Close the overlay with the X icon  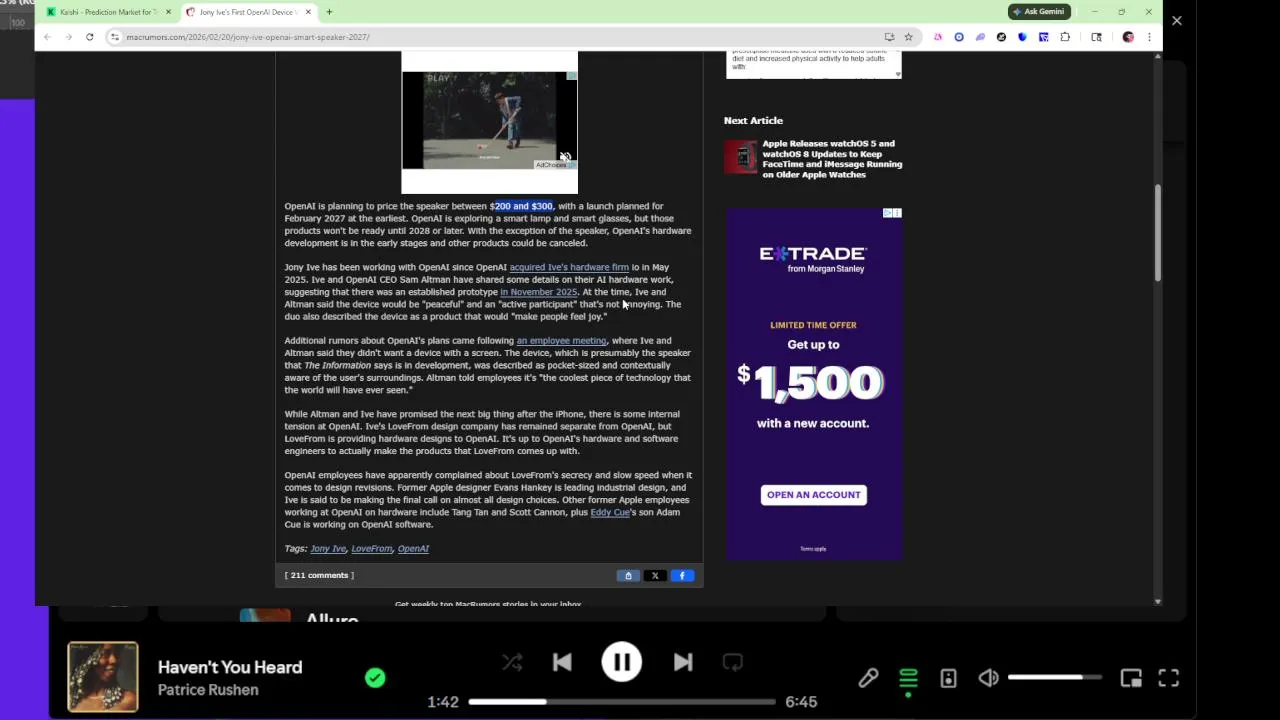click(x=1176, y=20)
